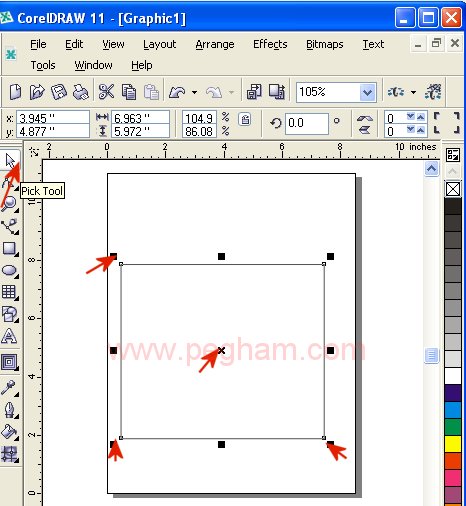Select the Rectangle tool
Viewport: 466px width, 506px height.
[10, 249]
